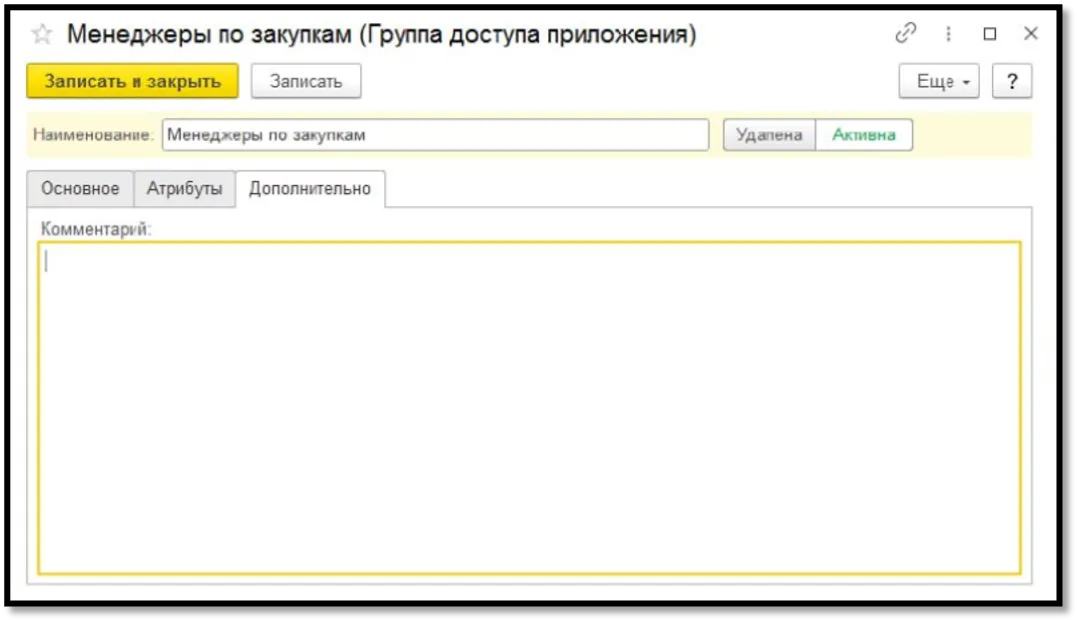The height and width of the screenshot is (620, 1077).
Task: Click Записать и закрыть to save and close
Action: click(x=131, y=81)
